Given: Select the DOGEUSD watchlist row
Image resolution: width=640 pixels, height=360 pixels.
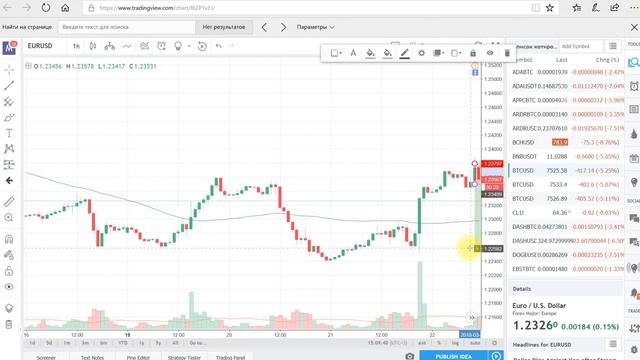Looking at the screenshot, I should coord(567,255).
